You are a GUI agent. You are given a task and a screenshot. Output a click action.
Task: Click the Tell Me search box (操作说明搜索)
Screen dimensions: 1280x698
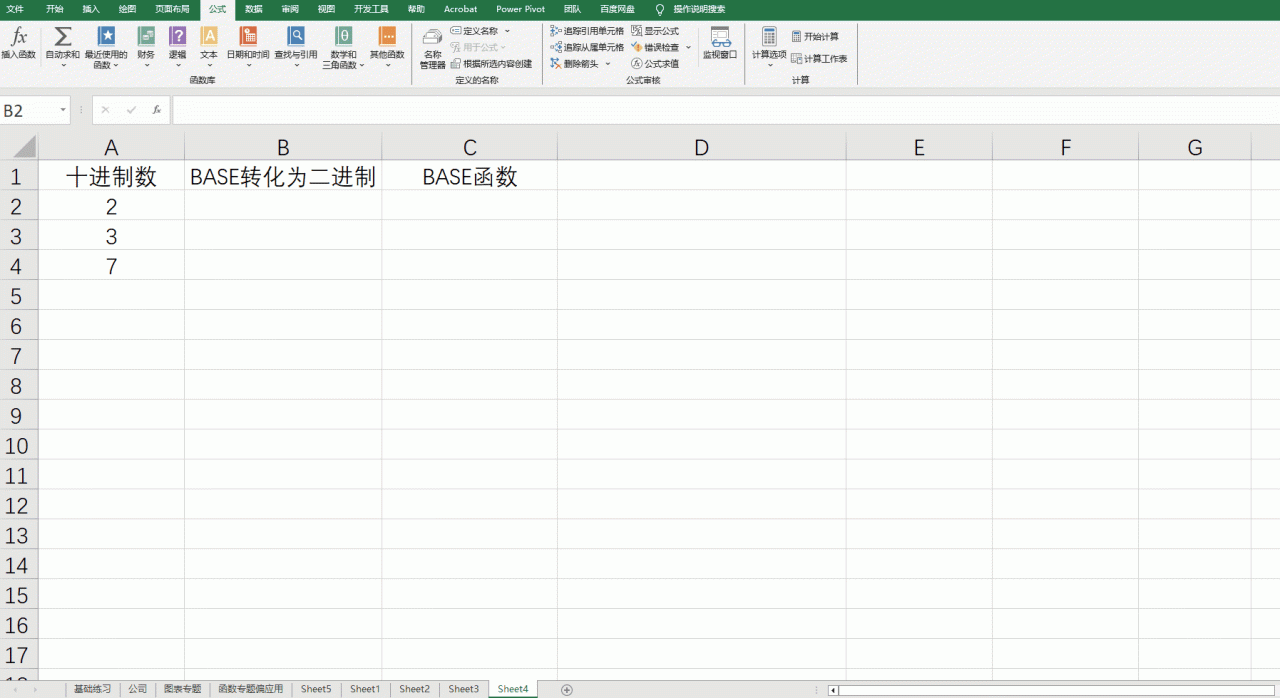click(x=700, y=9)
